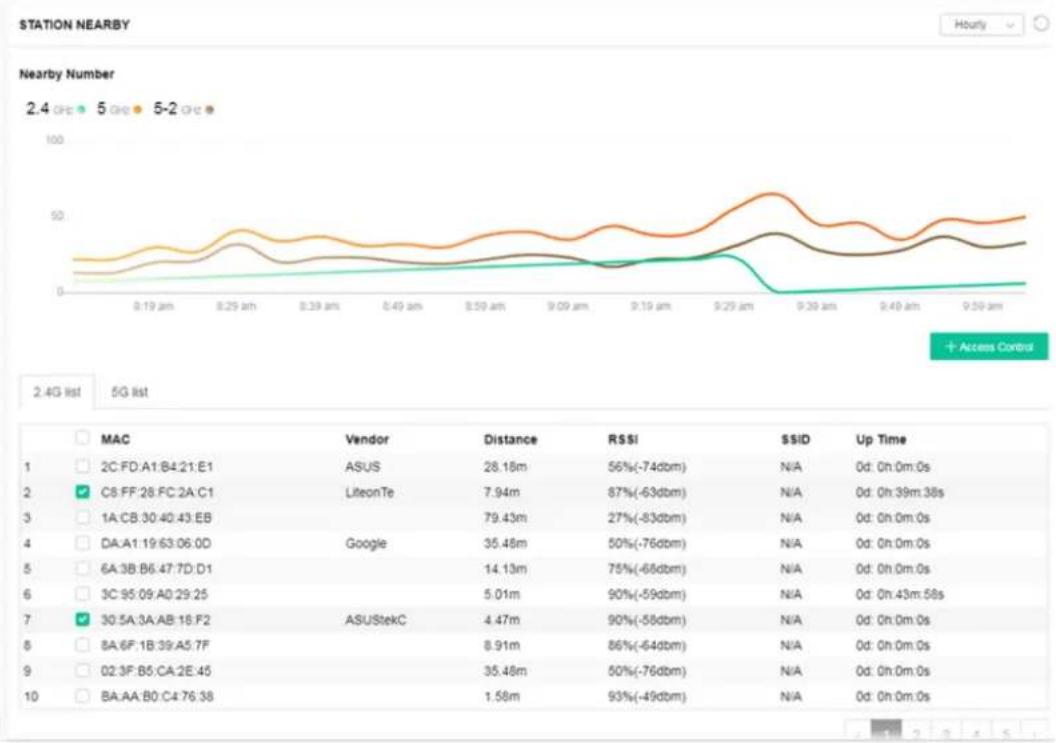The image size is (1056, 743).
Task: Open the Hourly interval dropdown
Action: click(981, 25)
